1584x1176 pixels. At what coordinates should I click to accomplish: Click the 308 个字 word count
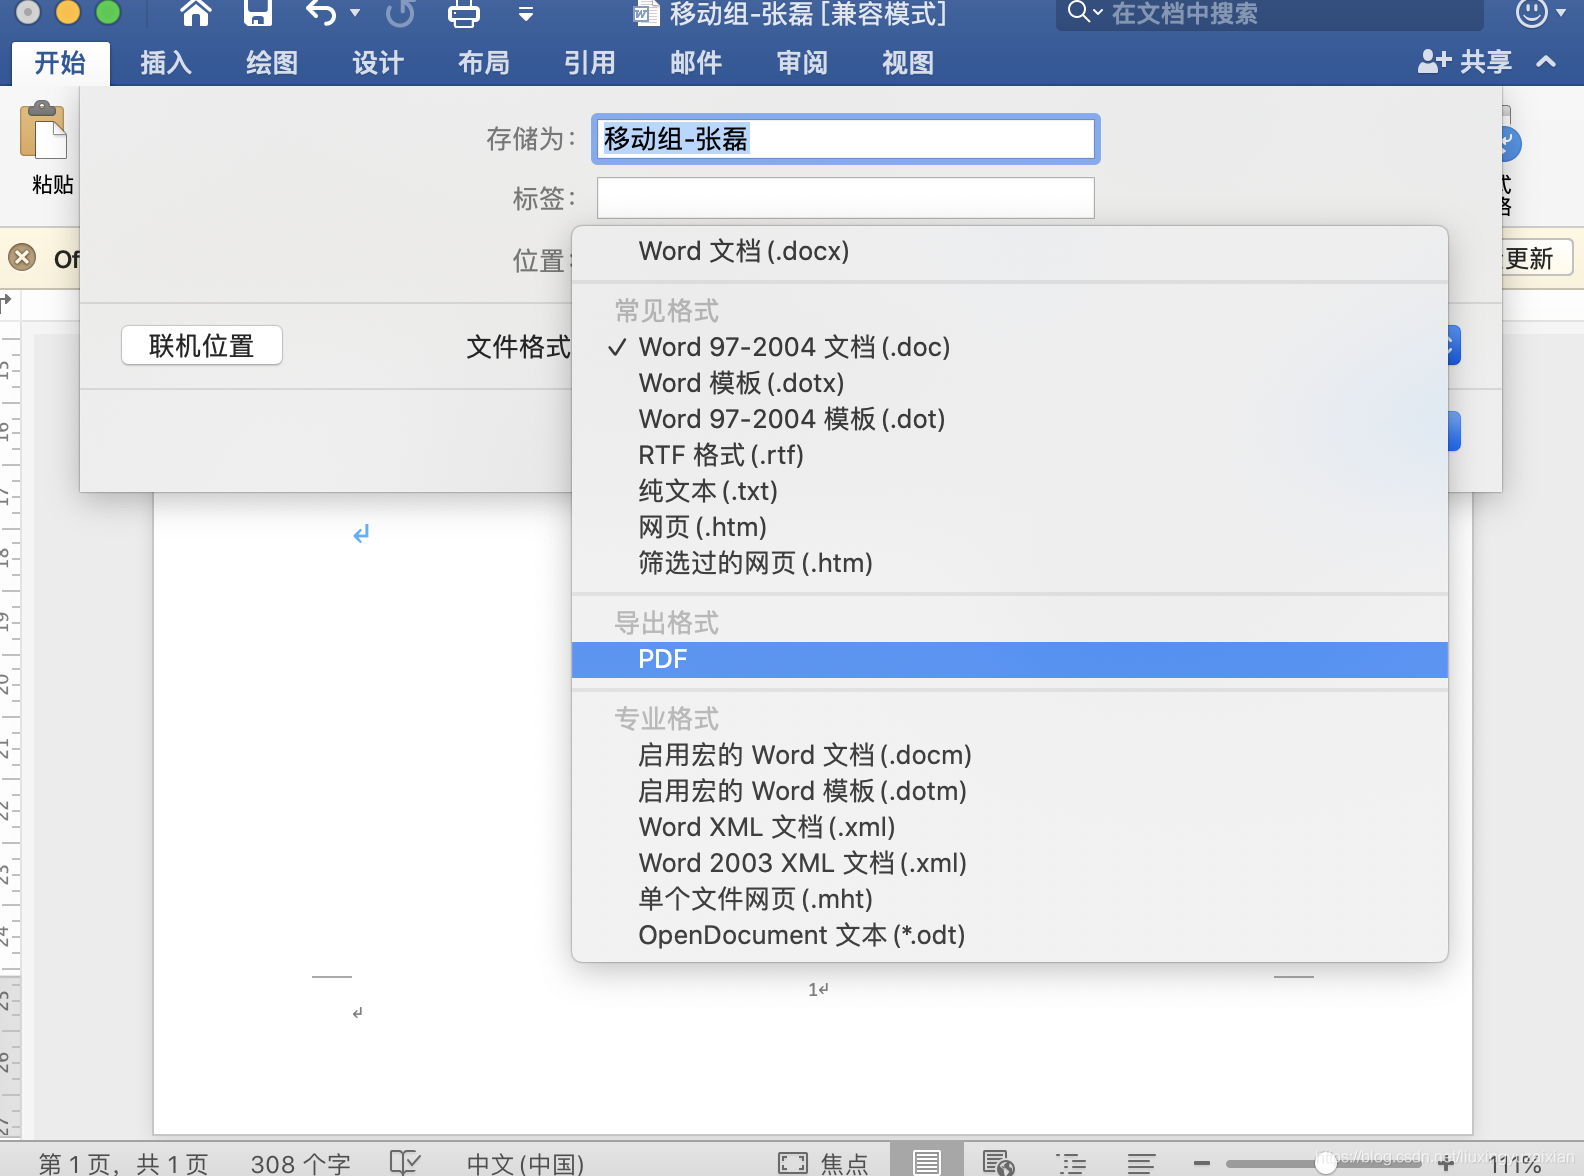pyautogui.click(x=301, y=1163)
